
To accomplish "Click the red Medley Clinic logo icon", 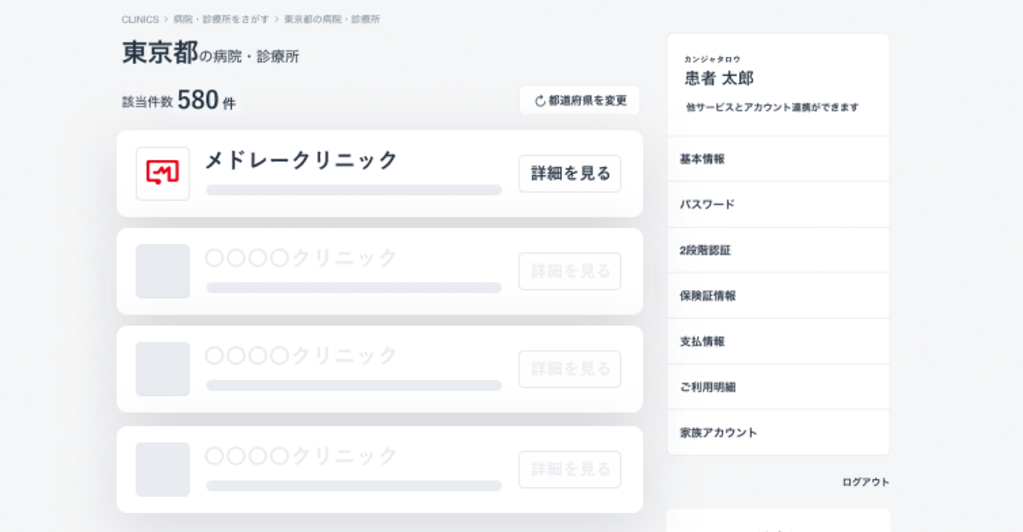I will pos(162,173).
